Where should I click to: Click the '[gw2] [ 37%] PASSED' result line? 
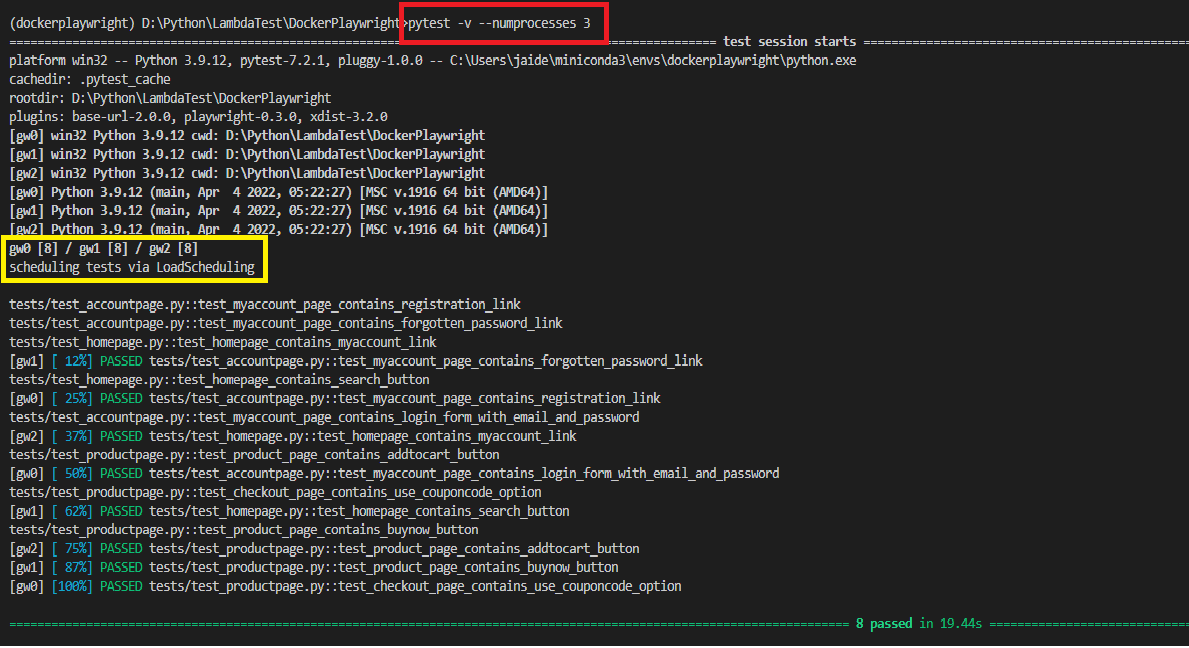click(293, 437)
